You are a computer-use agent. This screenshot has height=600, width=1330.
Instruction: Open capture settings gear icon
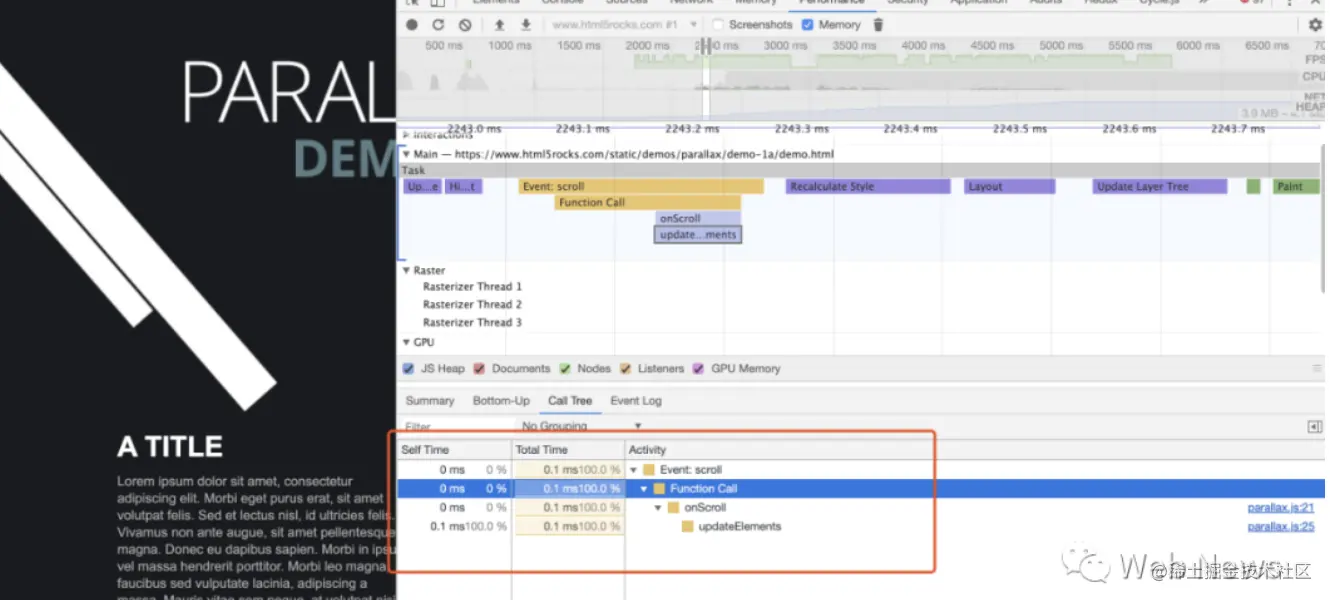(x=1316, y=25)
